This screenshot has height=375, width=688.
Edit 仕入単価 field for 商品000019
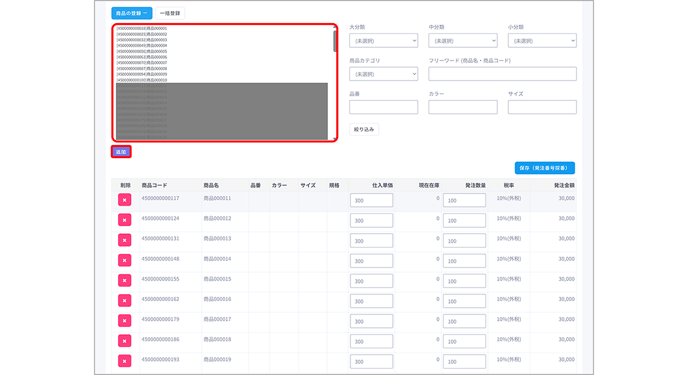point(371,362)
